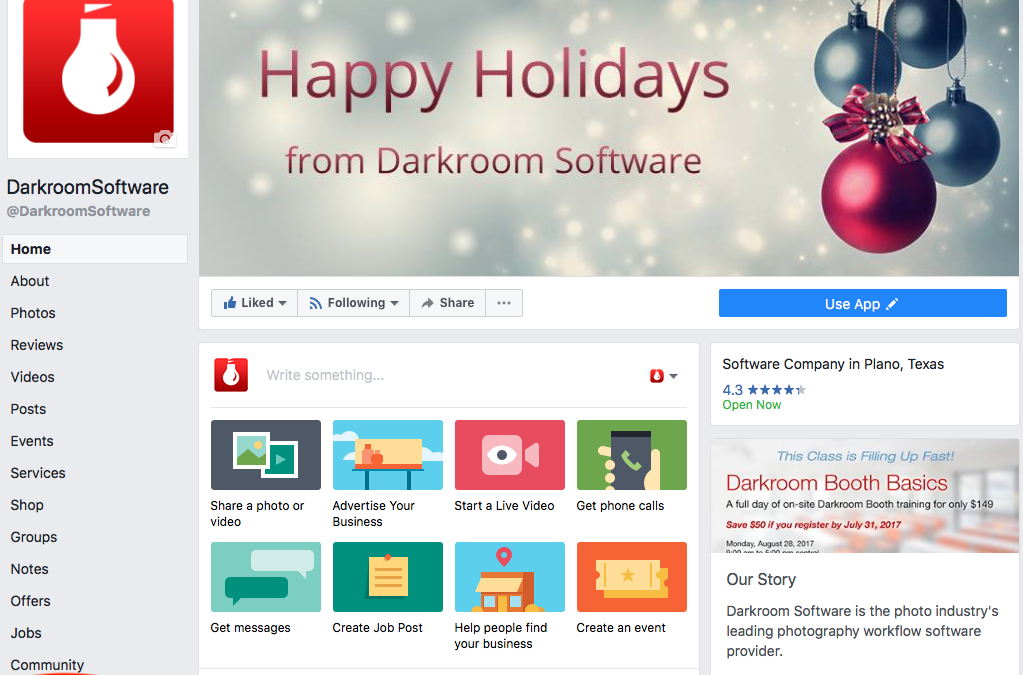Expand the Liked dropdown arrow
1023x675 pixels.
click(x=282, y=303)
